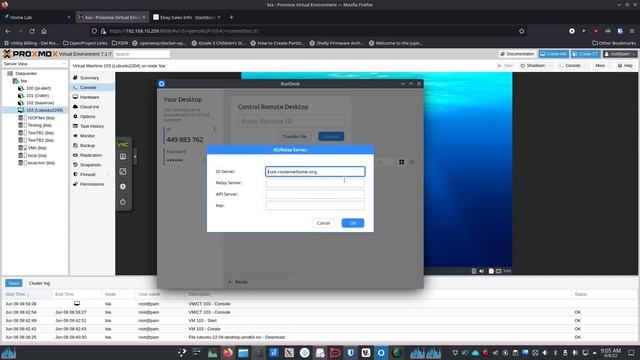Expand the Firewall submenu arrow

point(109,174)
